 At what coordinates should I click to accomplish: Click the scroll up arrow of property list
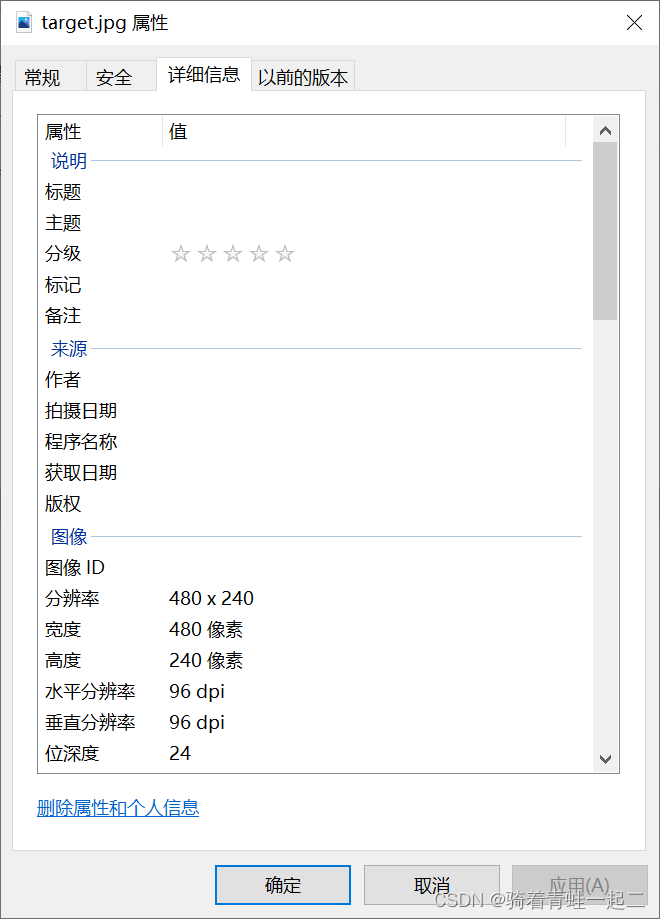(605, 131)
